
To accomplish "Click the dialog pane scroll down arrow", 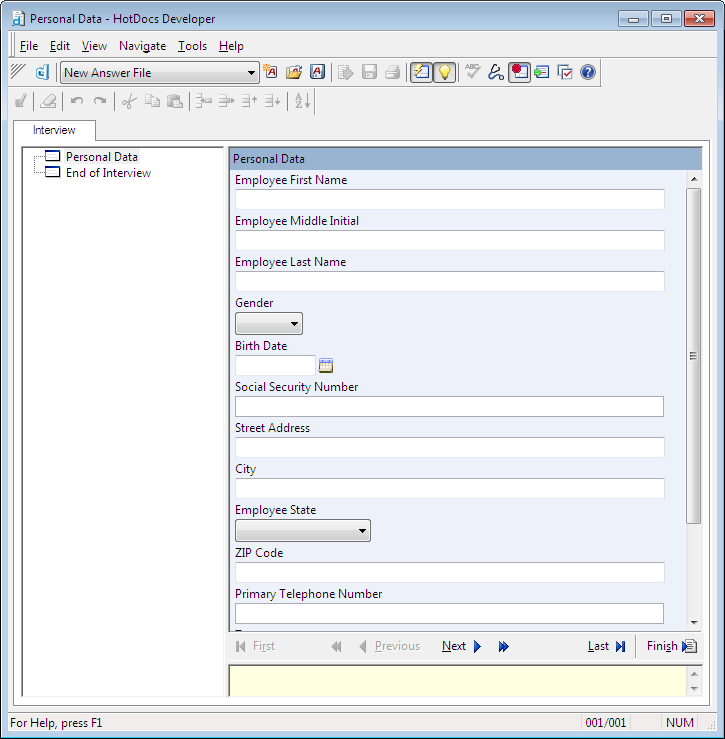I will click(694, 623).
